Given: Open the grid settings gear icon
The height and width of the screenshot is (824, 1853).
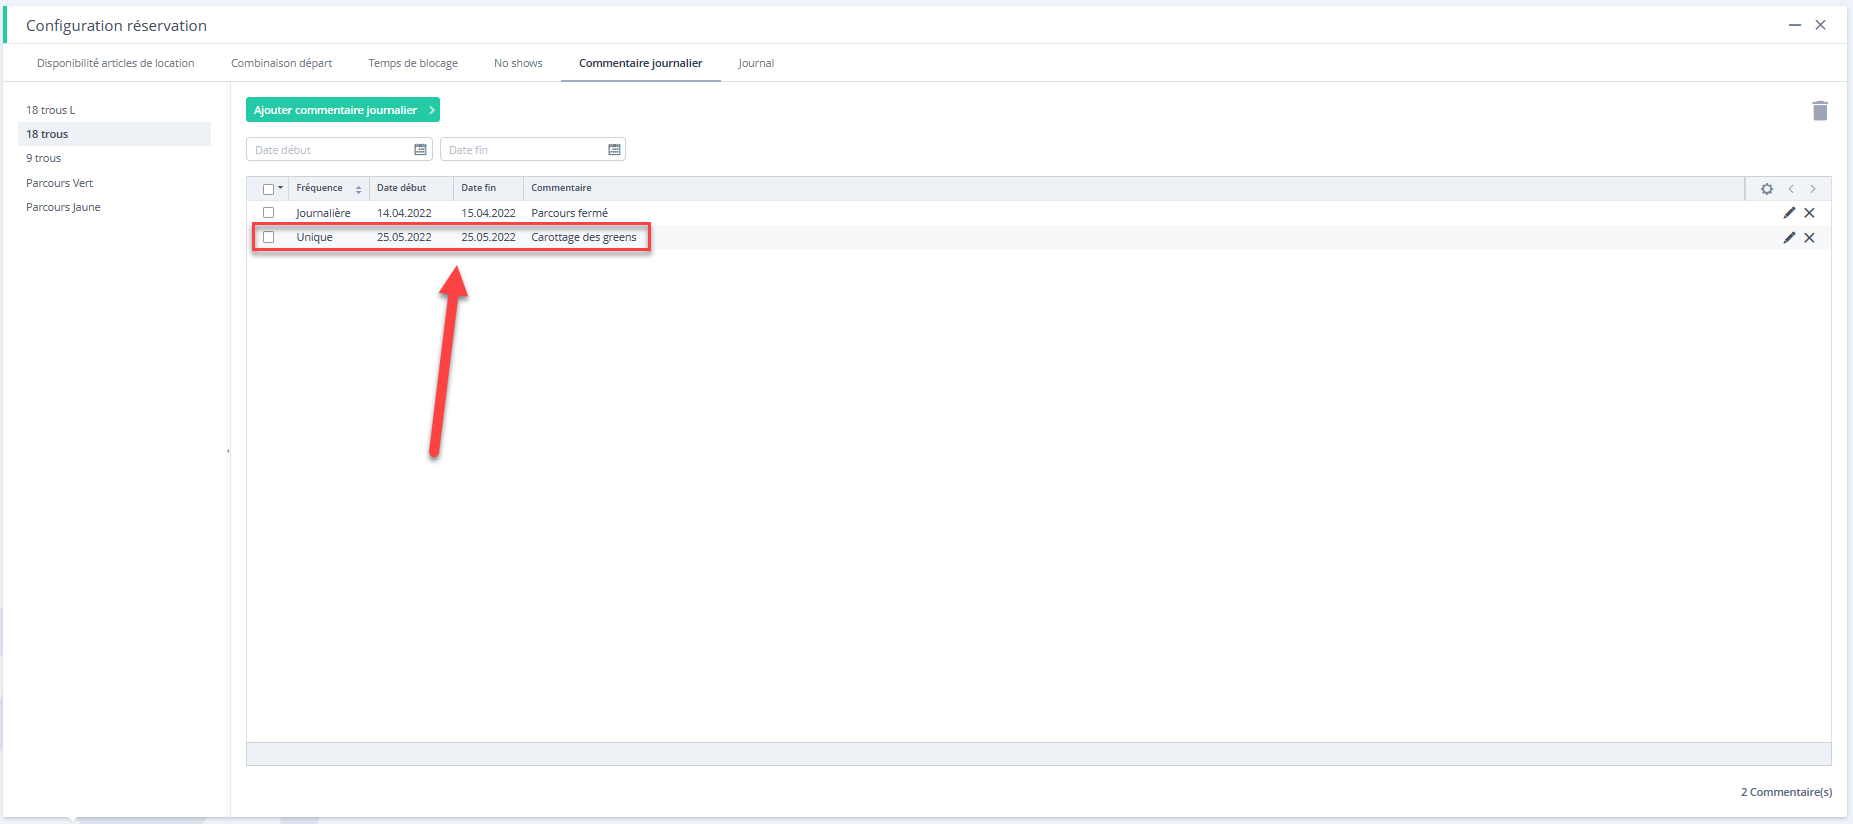Looking at the screenshot, I should 1767,189.
